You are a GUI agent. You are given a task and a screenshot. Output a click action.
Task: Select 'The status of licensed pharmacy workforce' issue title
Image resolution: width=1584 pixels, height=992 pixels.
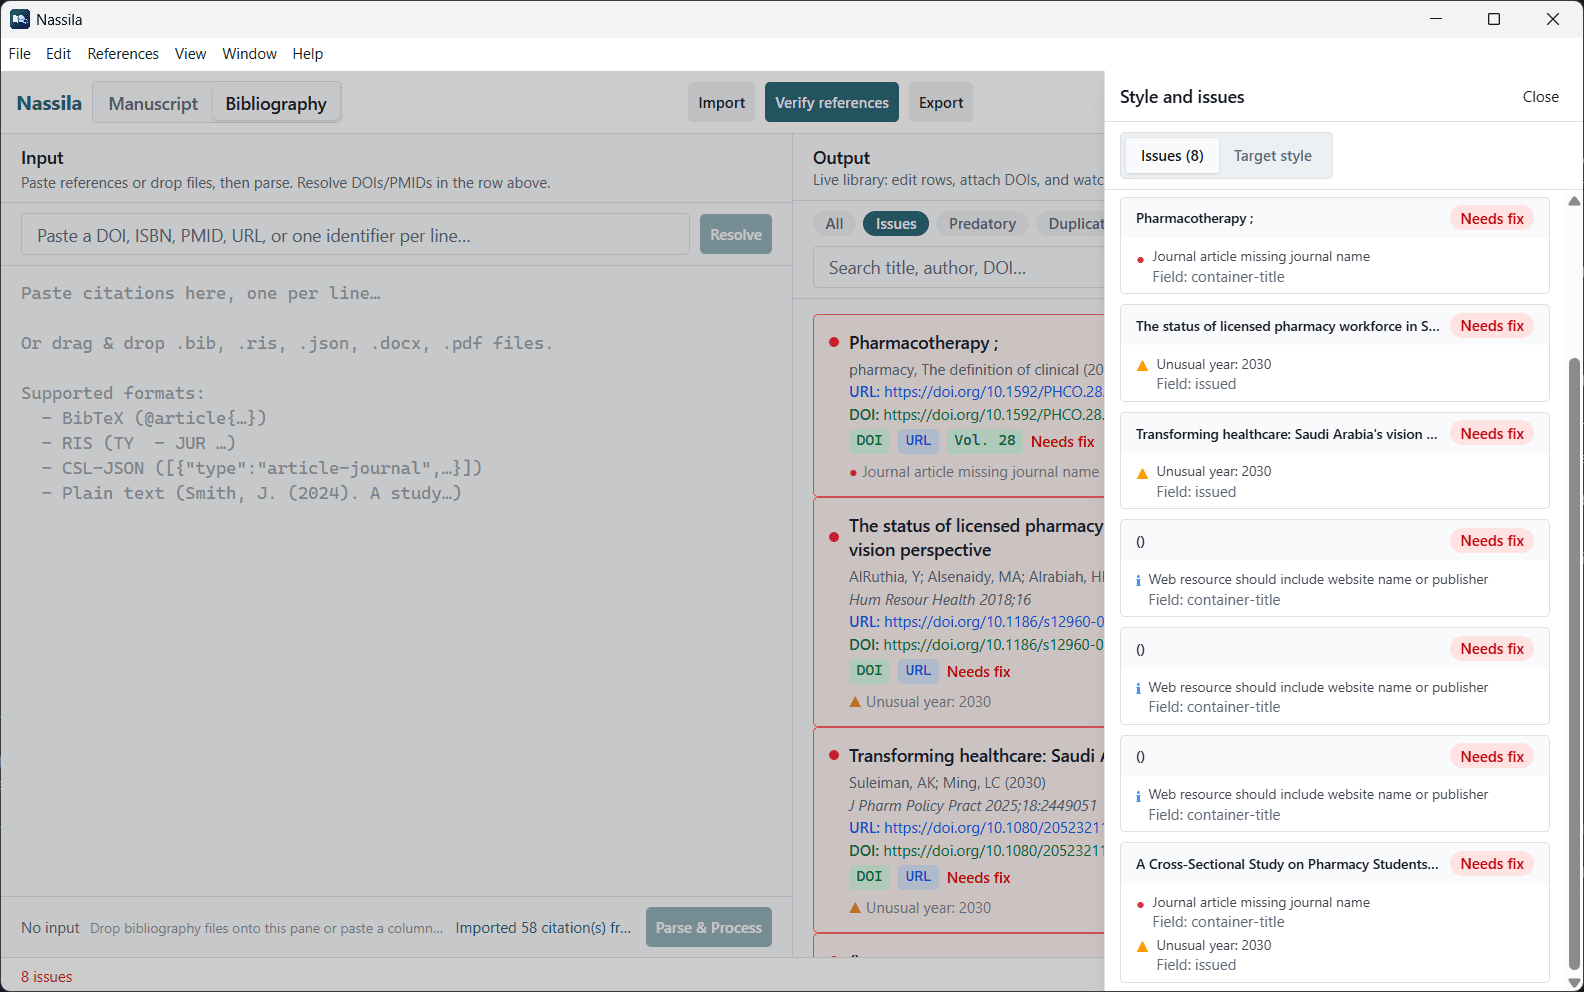tap(1288, 326)
